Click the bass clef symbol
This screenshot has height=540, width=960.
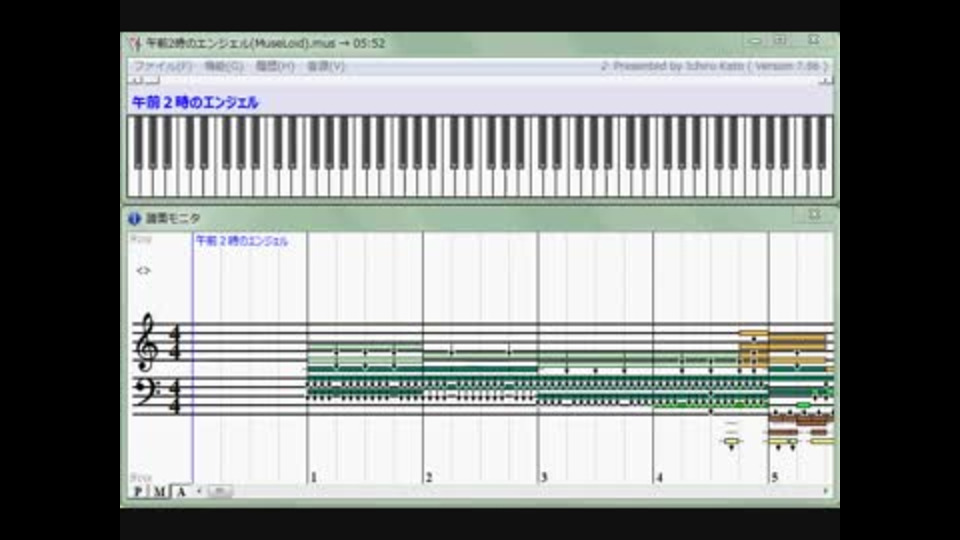point(146,392)
